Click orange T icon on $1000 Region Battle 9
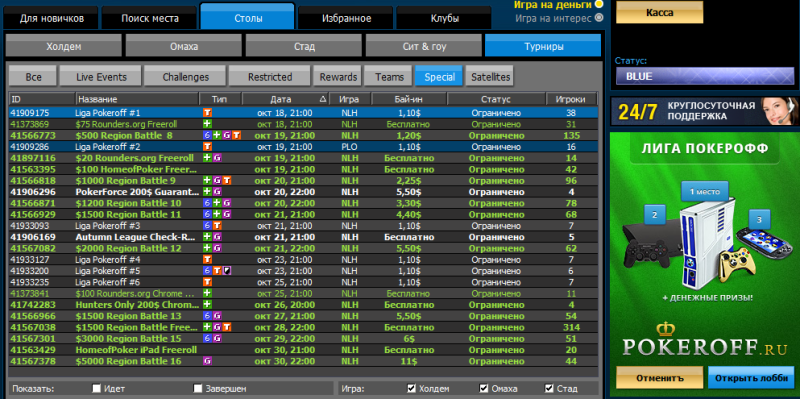The height and width of the screenshot is (399, 800). (x=227, y=180)
